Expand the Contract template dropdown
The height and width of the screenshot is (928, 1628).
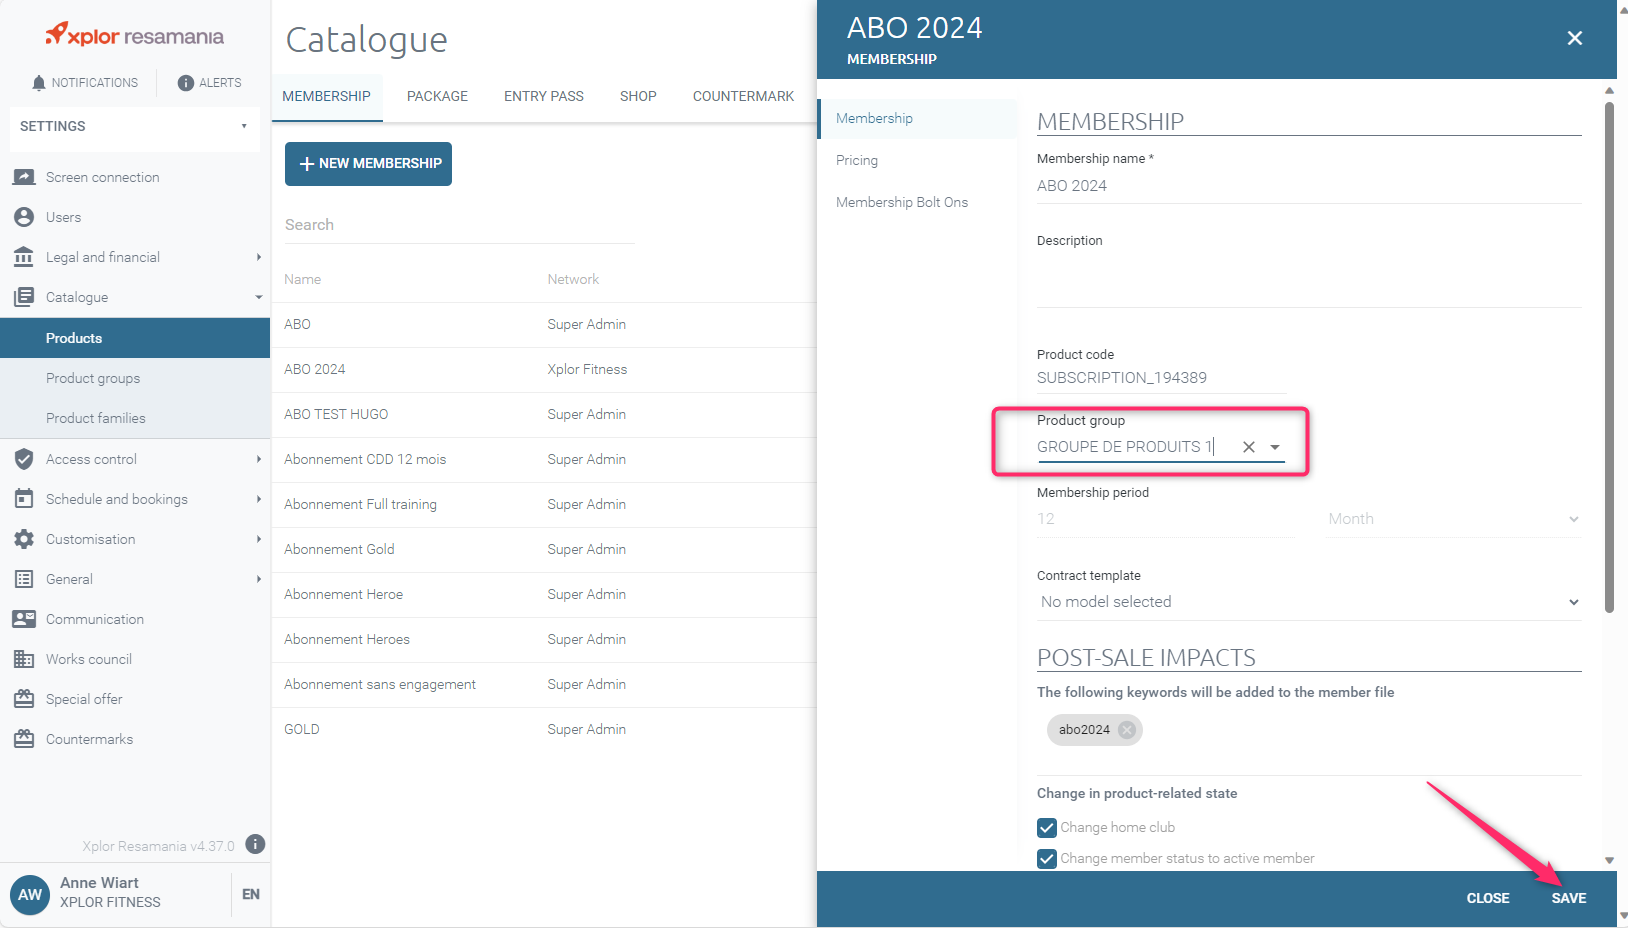pyautogui.click(x=1573, y=602)
